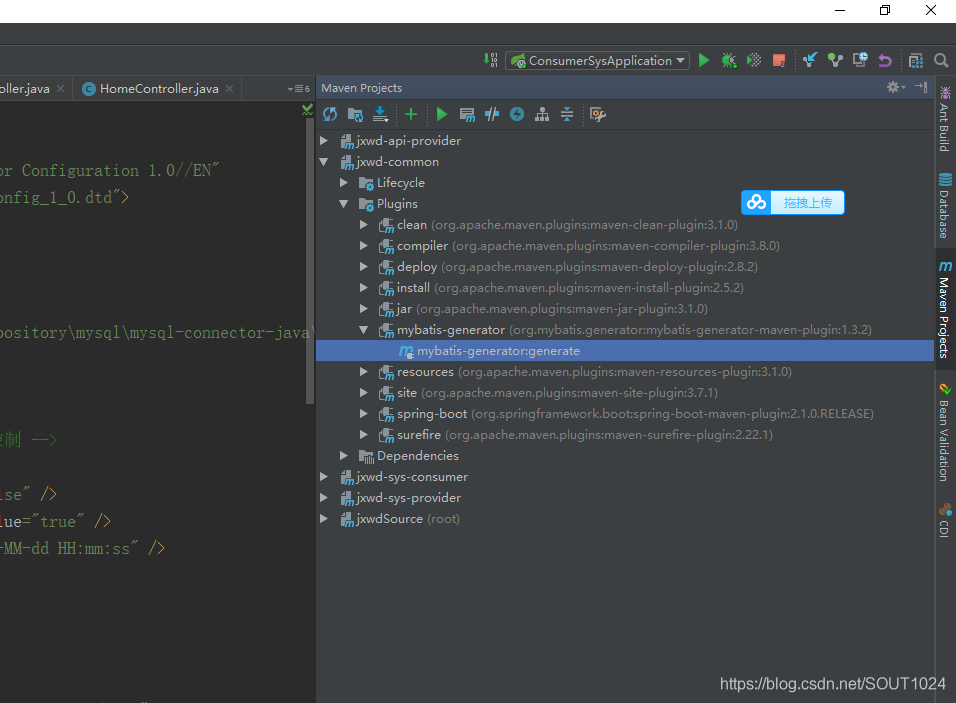This screenshot has width=956, height=703.
Task: Open the Maven Settings wrench icon
Action: pyautogui.click(x=598, y=114)
